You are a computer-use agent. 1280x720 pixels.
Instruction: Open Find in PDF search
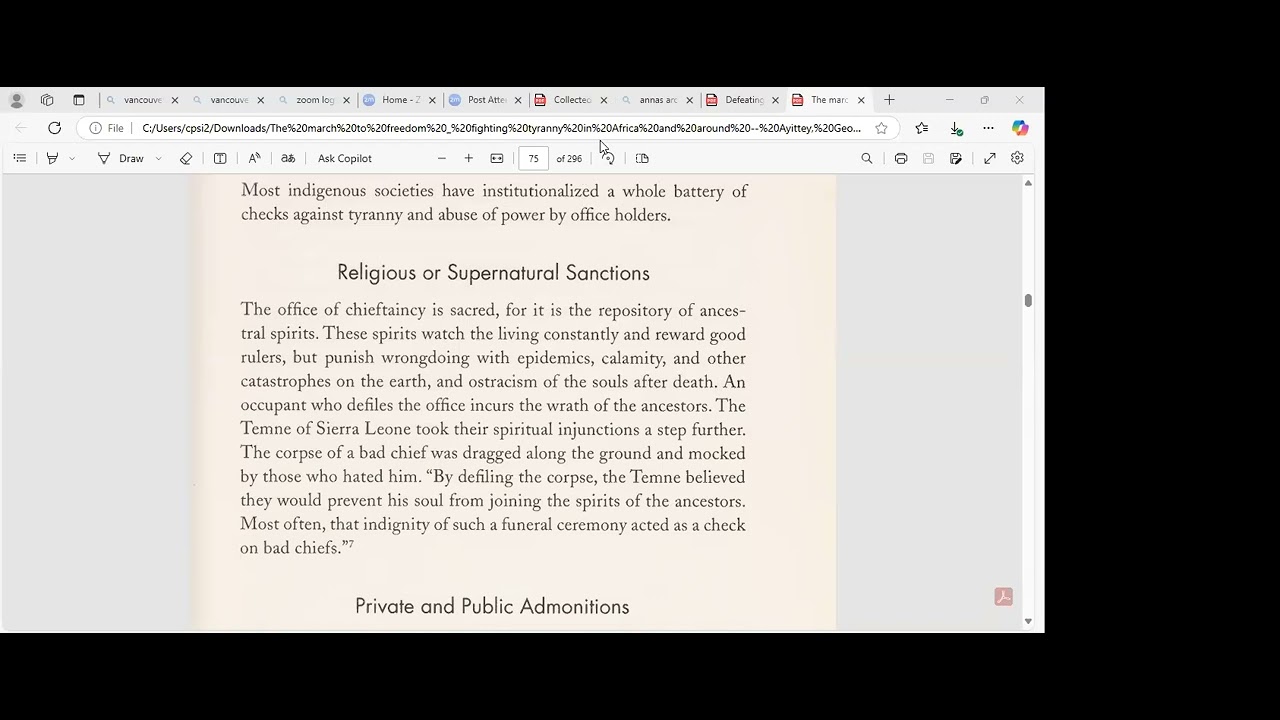867,158
